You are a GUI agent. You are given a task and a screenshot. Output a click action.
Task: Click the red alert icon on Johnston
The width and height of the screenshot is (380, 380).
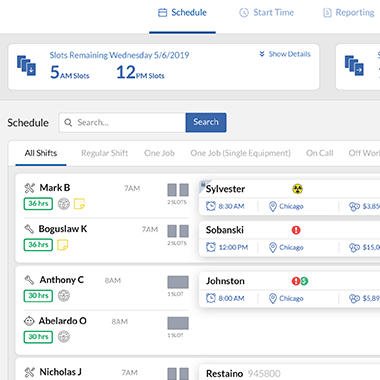296,281
